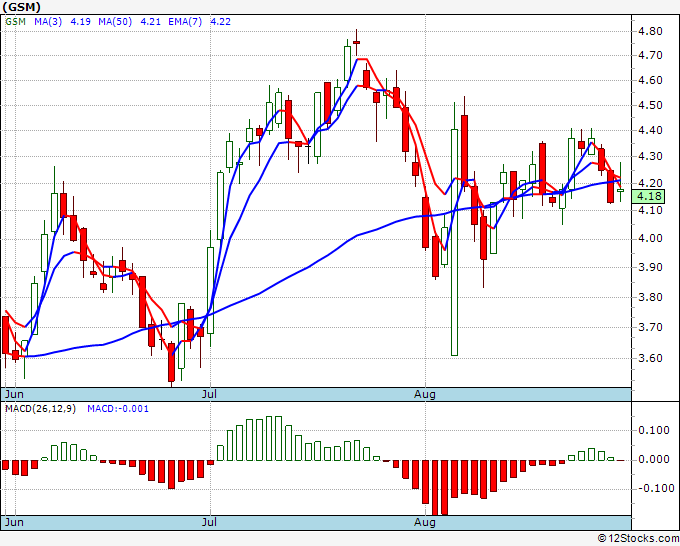Click the 4.10 price axis label
The width and height of the screenshot is (680, 546).
(x=650, y=210)
